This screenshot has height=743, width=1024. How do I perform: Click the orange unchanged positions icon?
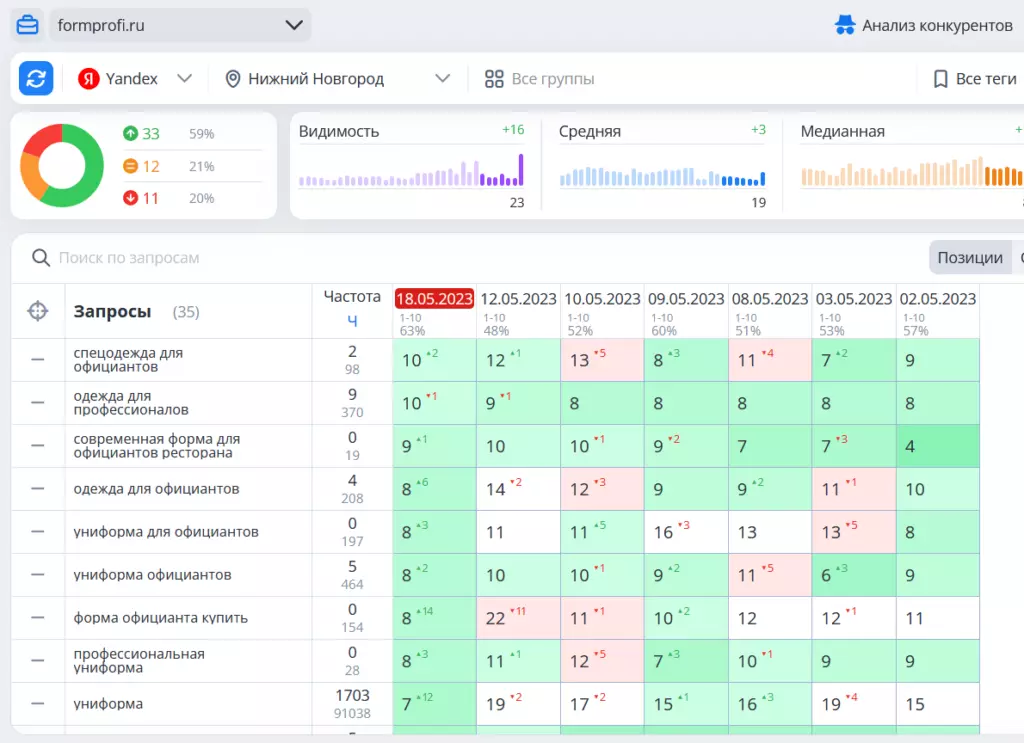pyautogui.click(x=131, y=166)
